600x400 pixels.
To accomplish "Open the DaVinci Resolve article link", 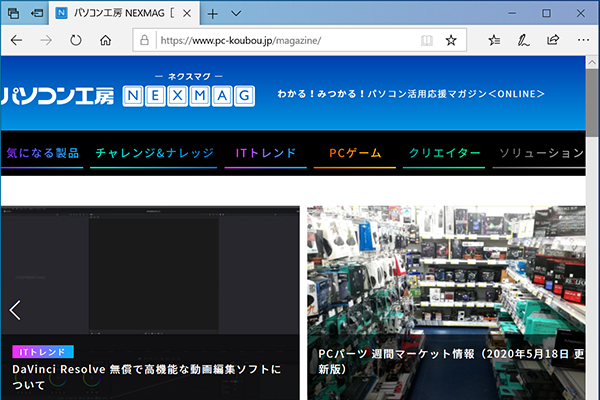I will [x=147, y=376].
